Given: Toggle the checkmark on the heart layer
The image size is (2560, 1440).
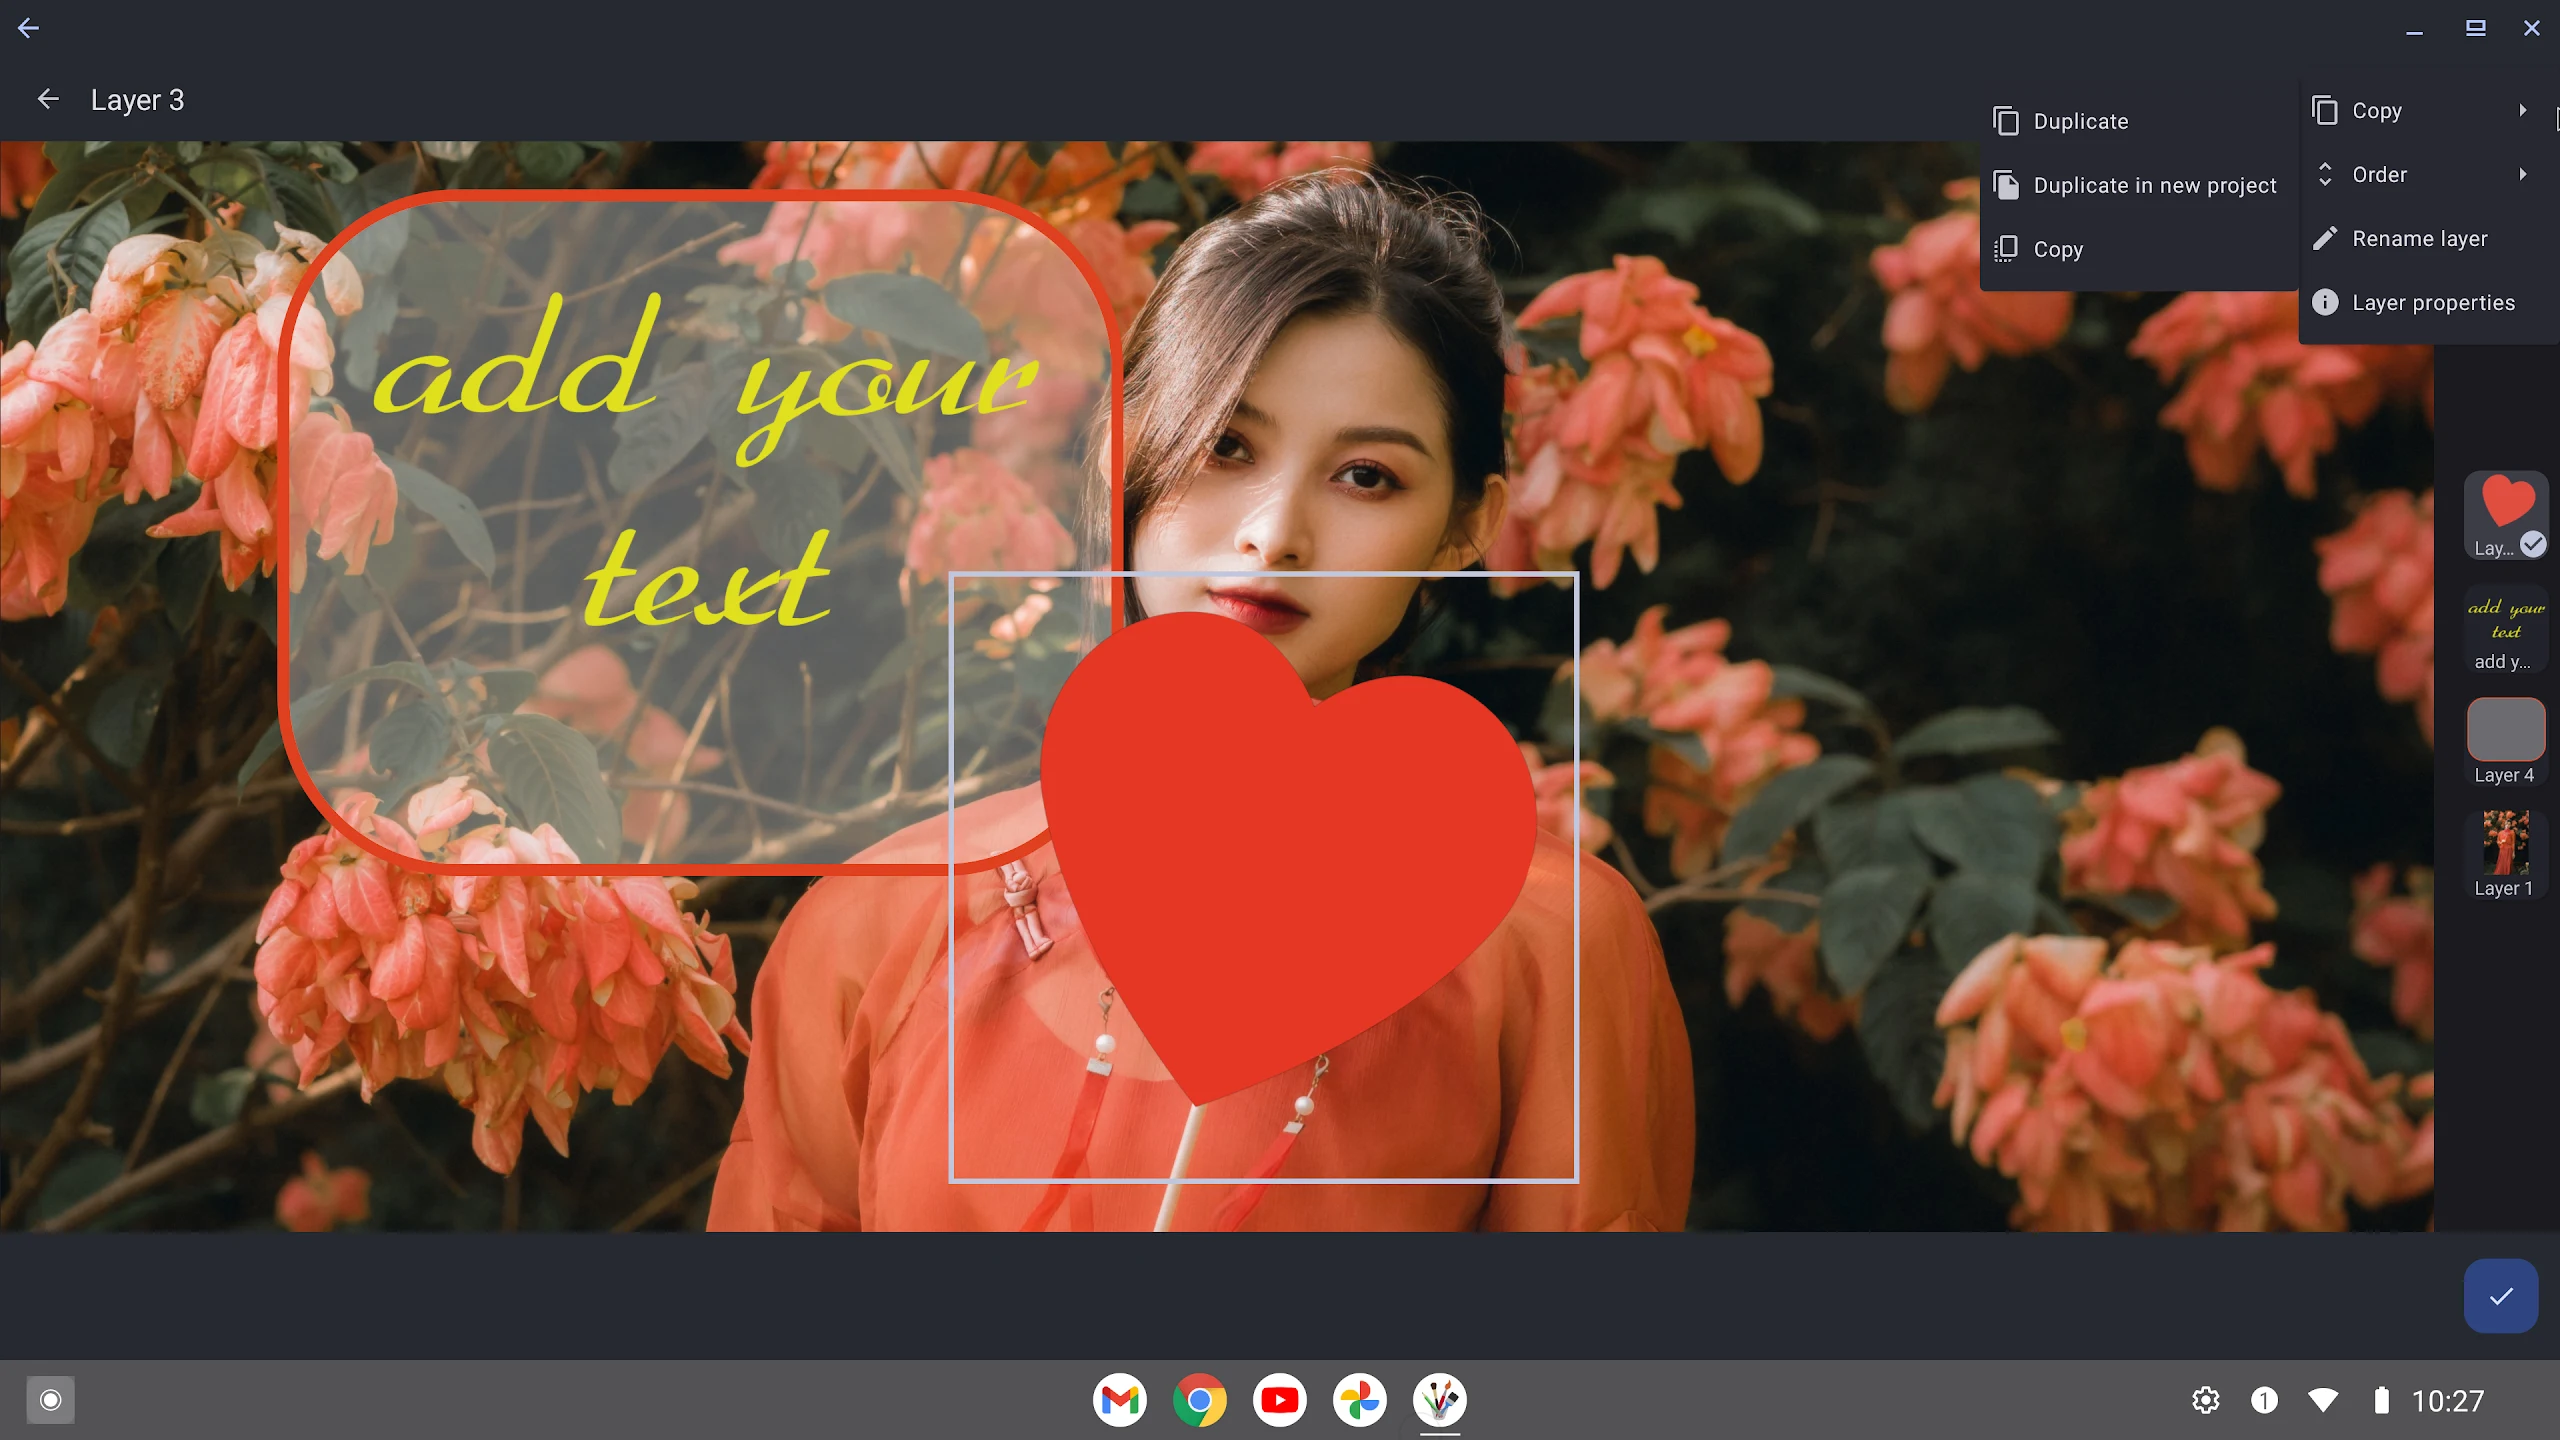Looking at the screenshot, I should [2532, 544].
